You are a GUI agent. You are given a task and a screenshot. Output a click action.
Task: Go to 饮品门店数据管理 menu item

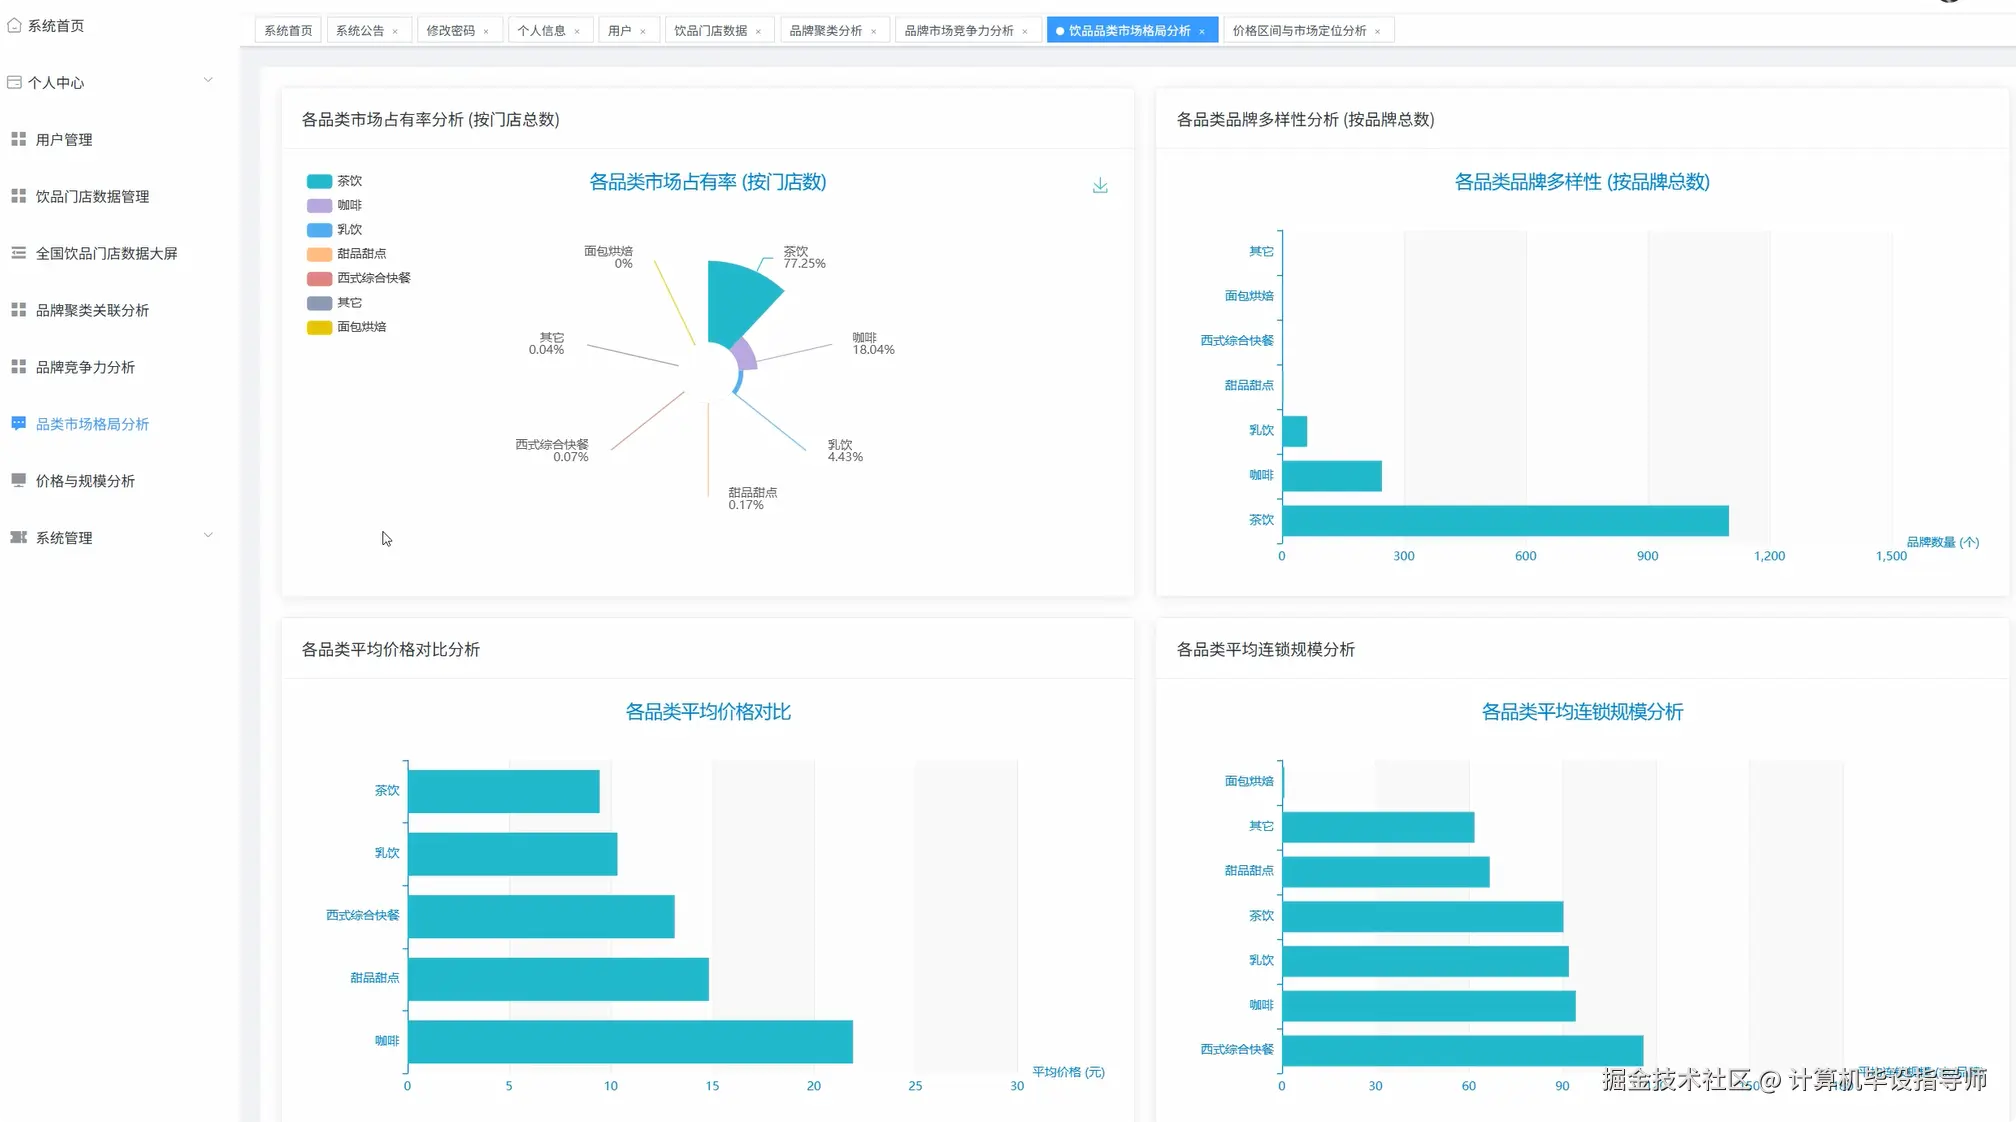92,196
